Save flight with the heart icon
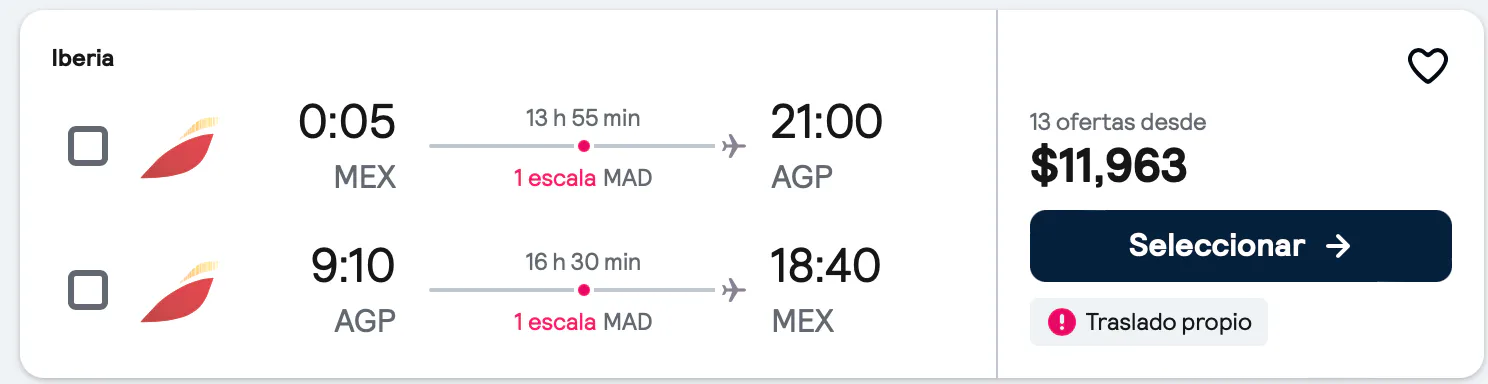 (x=1427, y=67)
